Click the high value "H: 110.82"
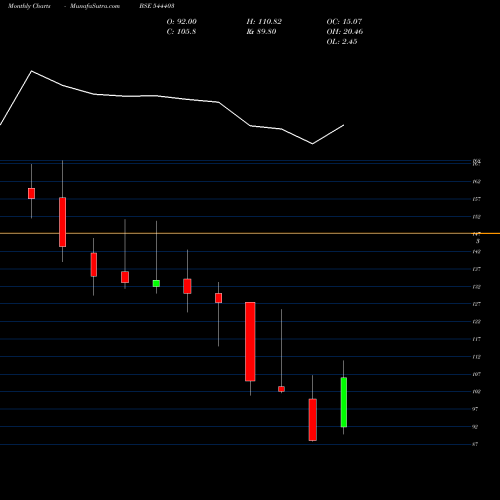This screenshot has width=500, height=500. coord(264,22)
